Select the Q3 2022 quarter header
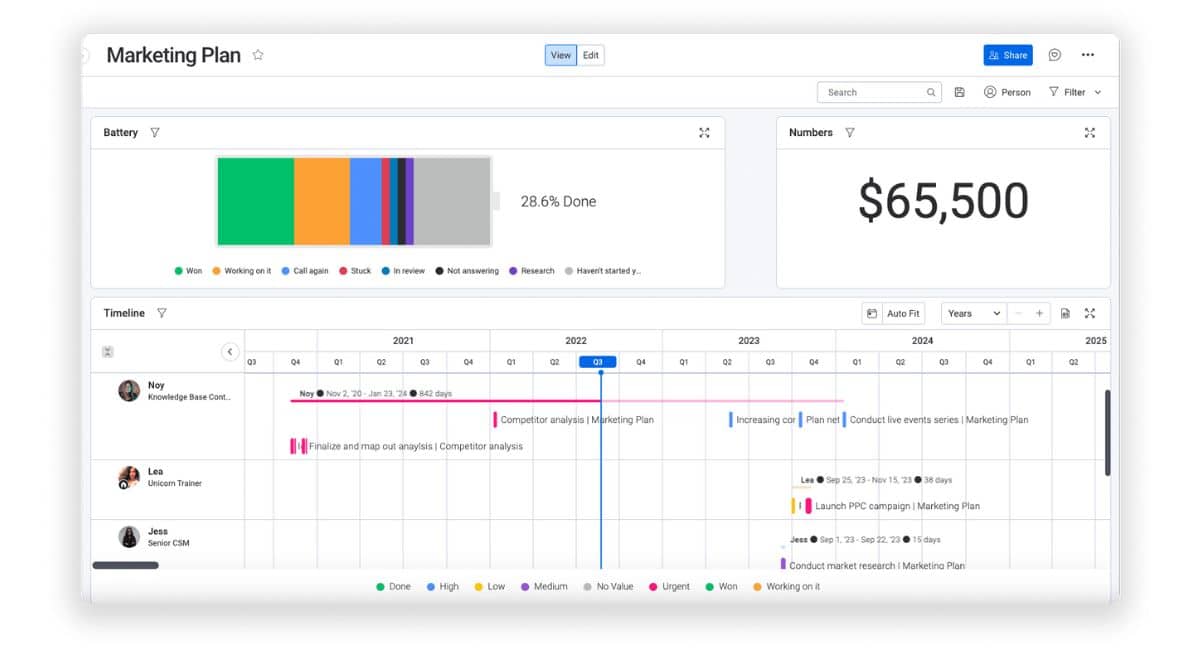Screen dimensions: 1200x650 (x=598, y=362)
